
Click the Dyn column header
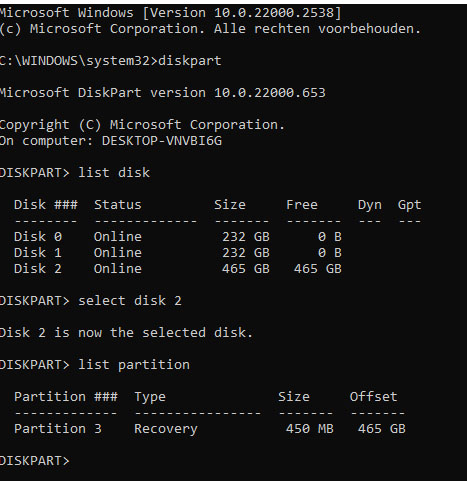(370, 205)
